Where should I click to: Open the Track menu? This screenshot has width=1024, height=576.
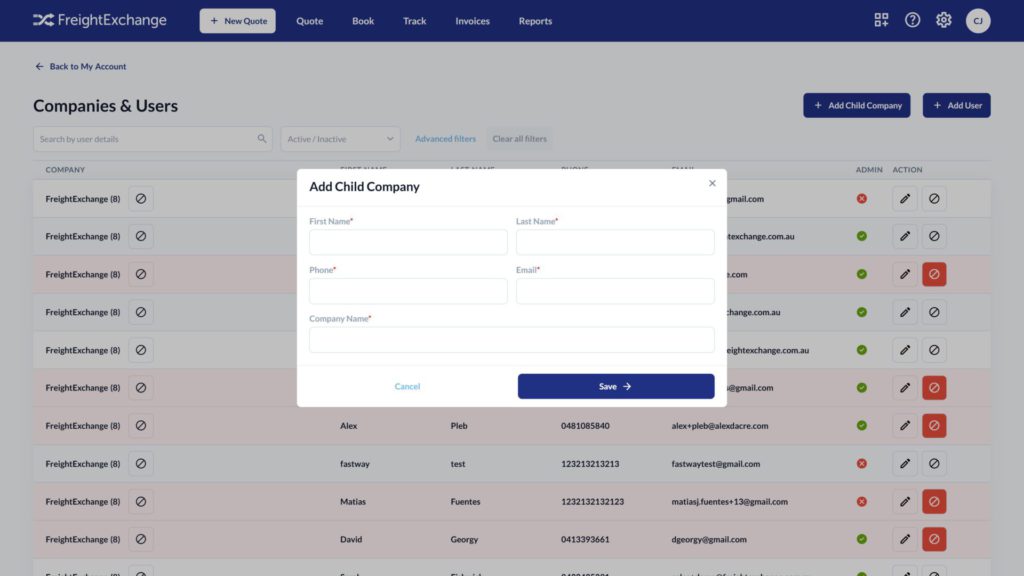click(415, 21)
